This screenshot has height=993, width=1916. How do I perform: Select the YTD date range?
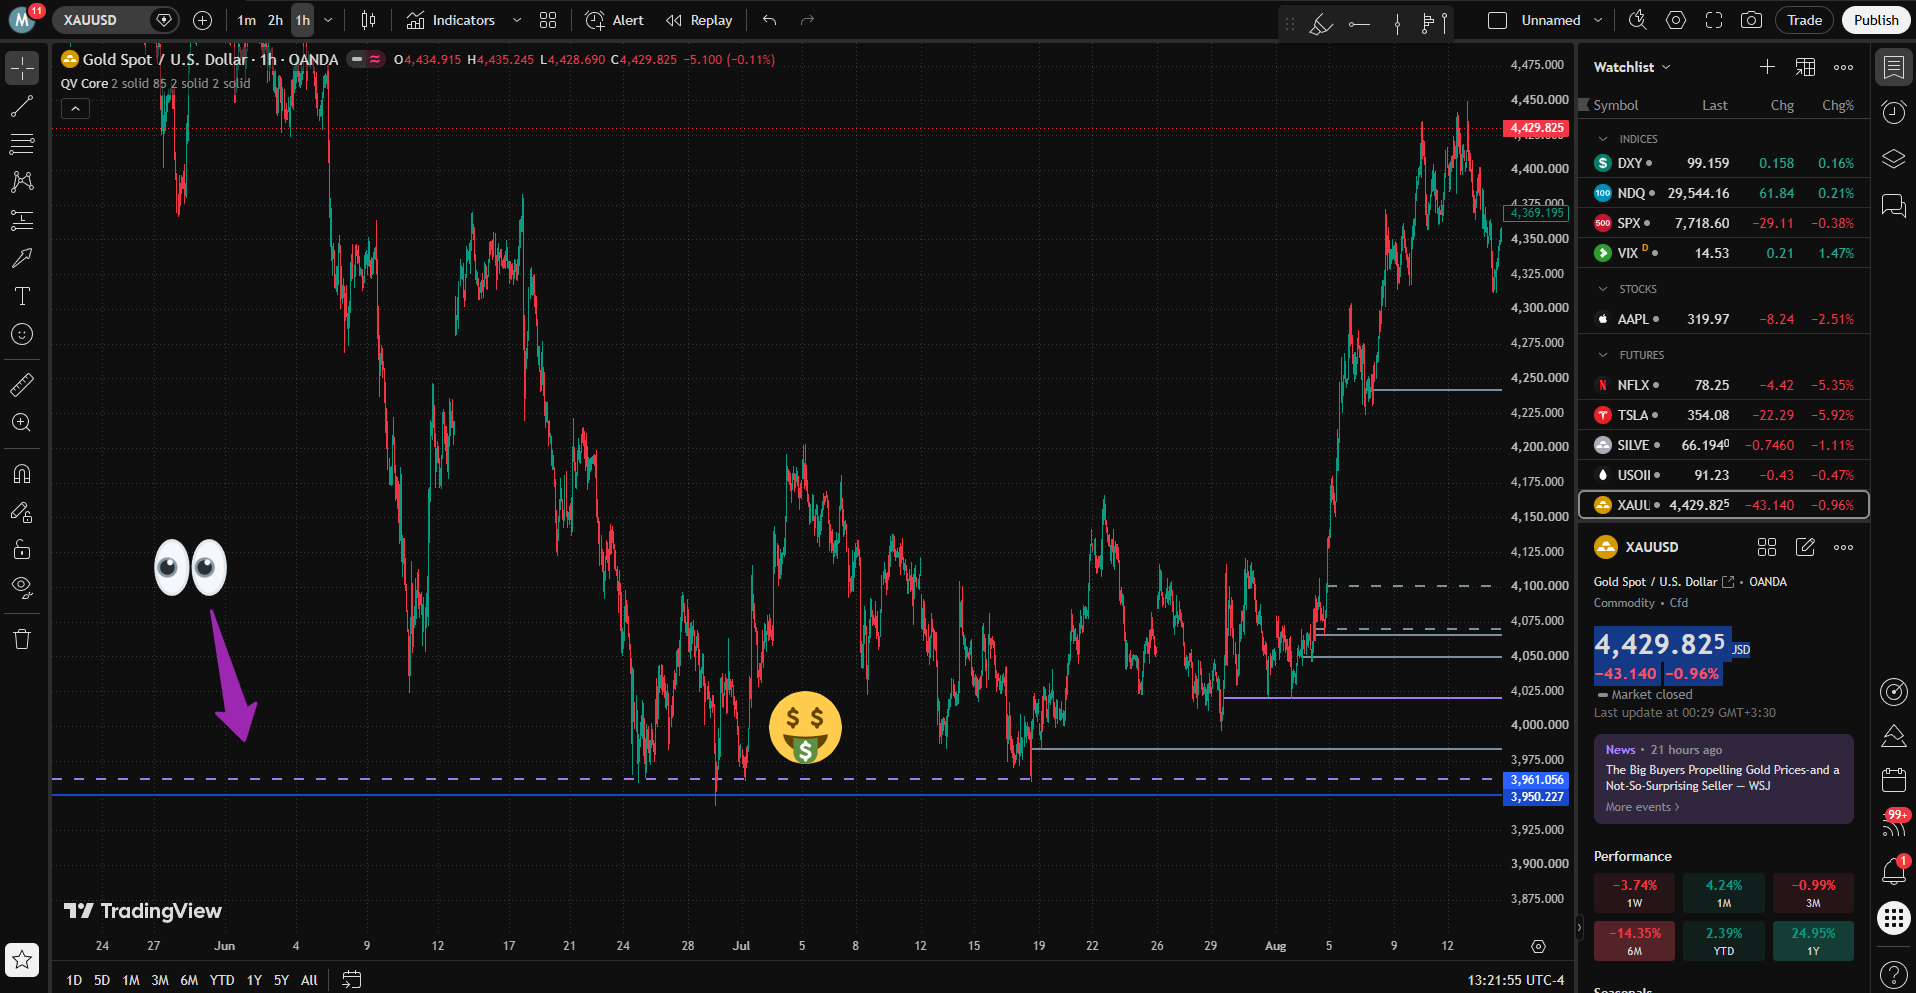[222, 980]
